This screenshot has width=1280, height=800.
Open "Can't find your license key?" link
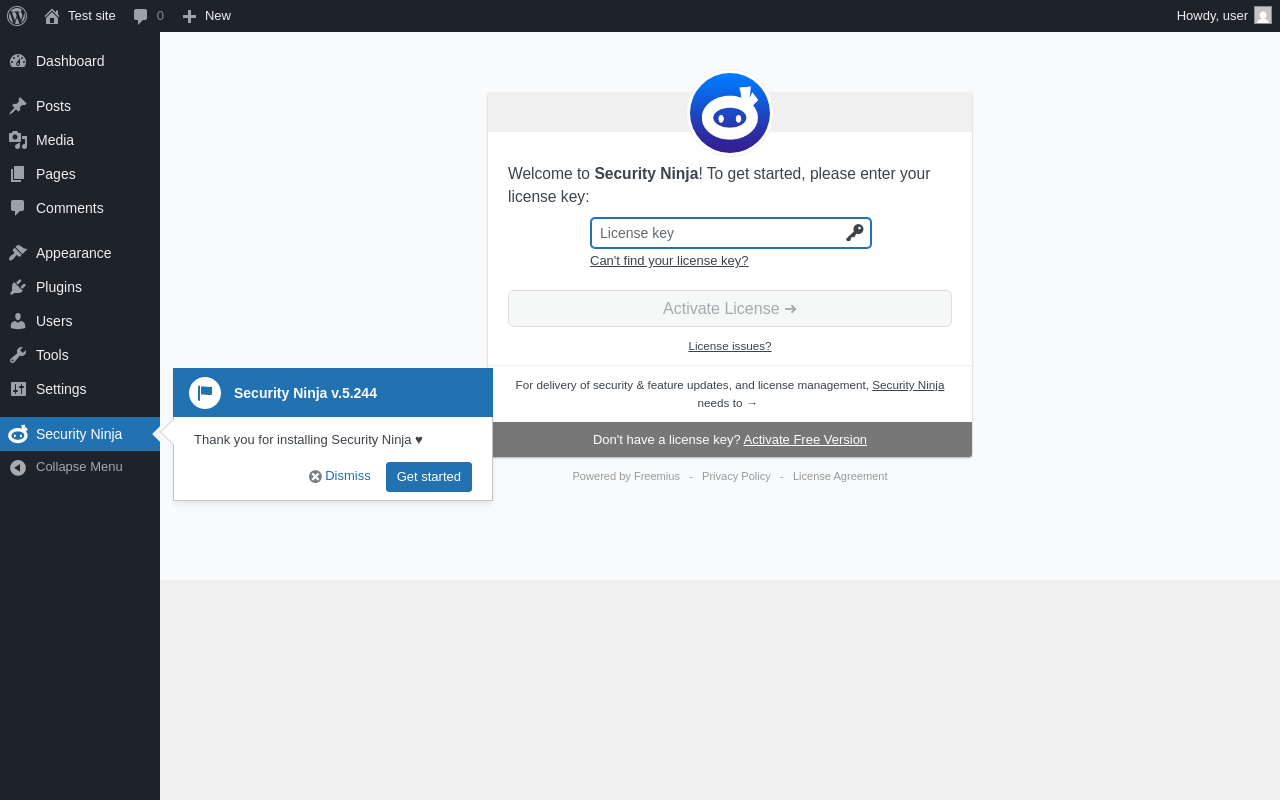coord(669,261)
